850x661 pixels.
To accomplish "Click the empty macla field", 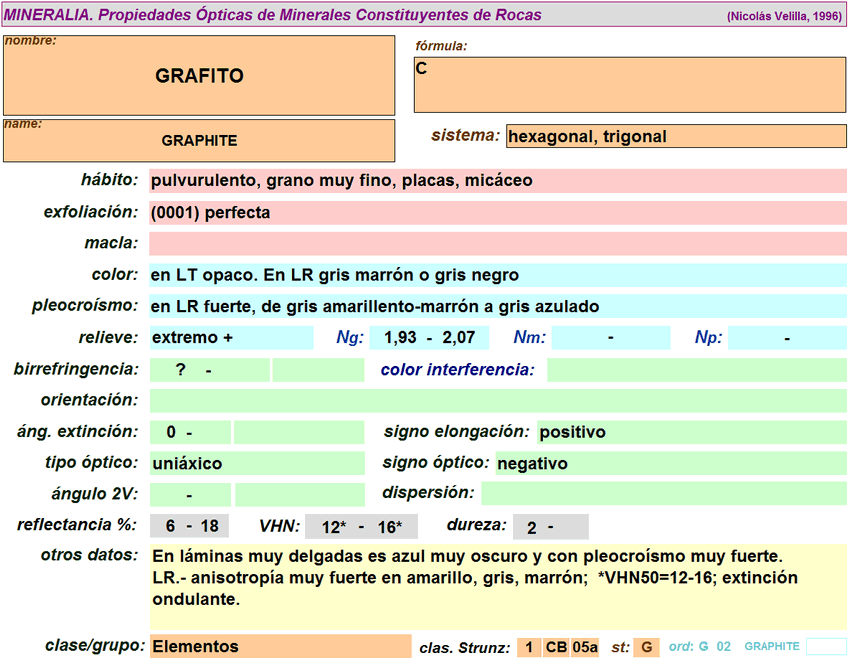I will [x=498, y=244].
